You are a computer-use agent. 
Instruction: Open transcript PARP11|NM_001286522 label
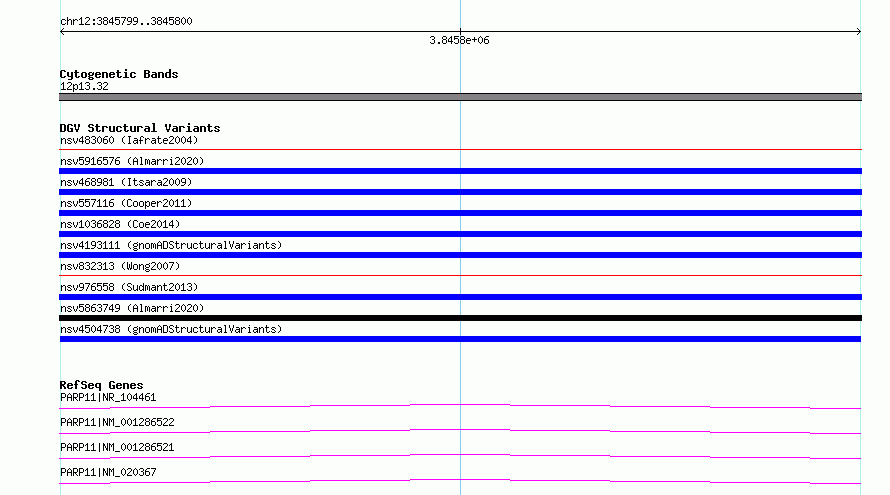point(117,422)
